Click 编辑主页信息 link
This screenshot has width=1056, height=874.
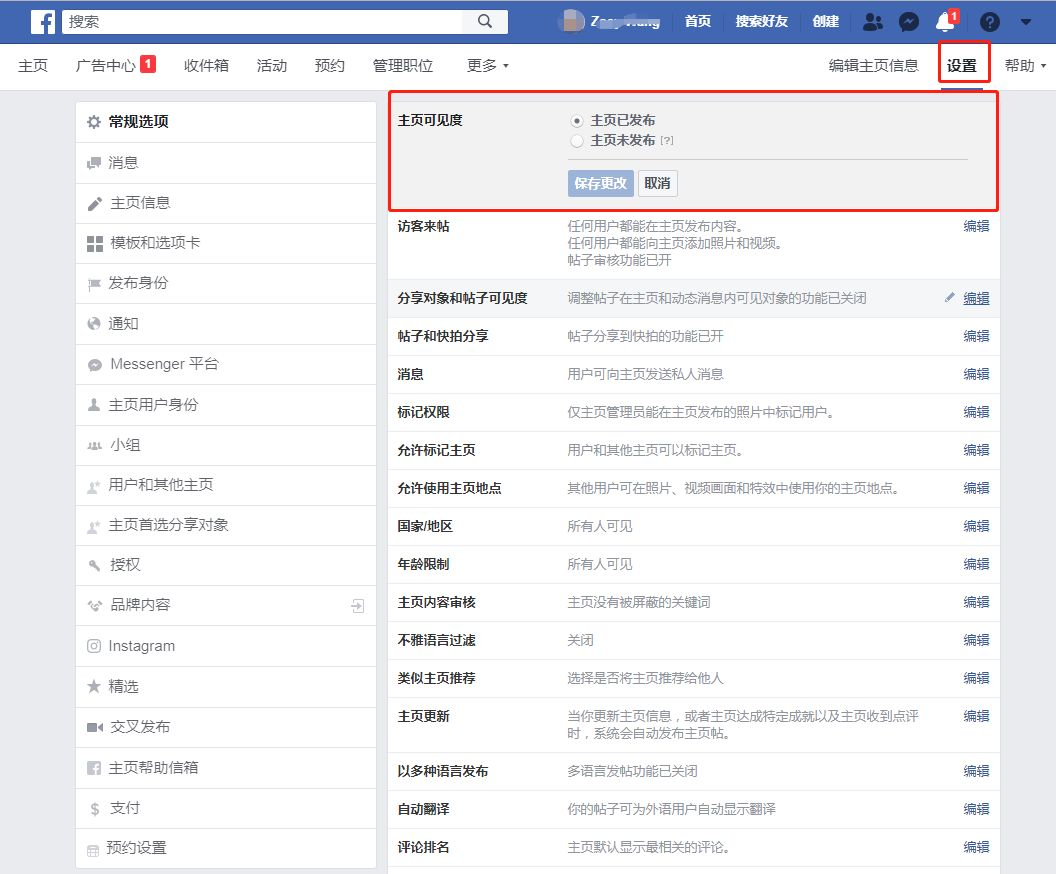click(x=873, y=65)
